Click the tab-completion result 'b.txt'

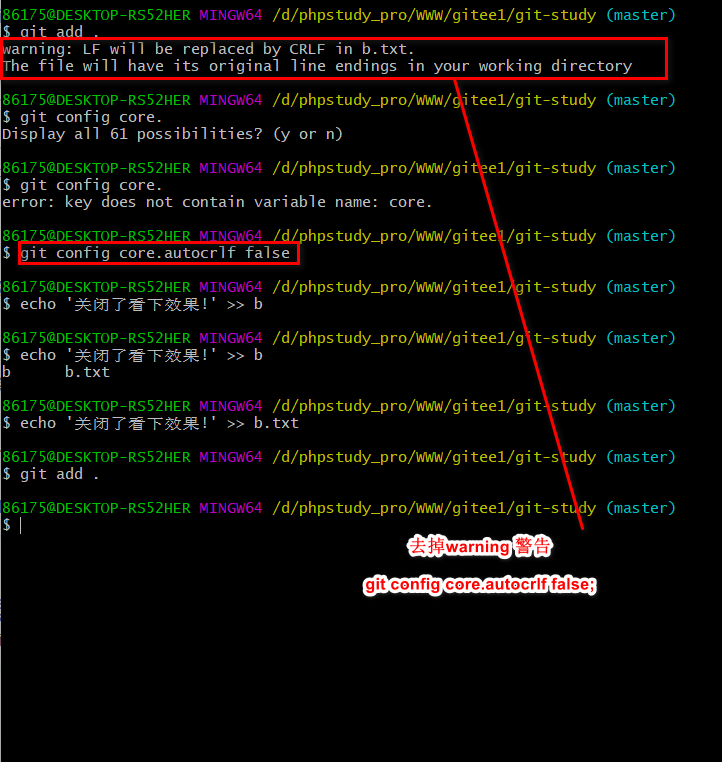tap(87, 372)
